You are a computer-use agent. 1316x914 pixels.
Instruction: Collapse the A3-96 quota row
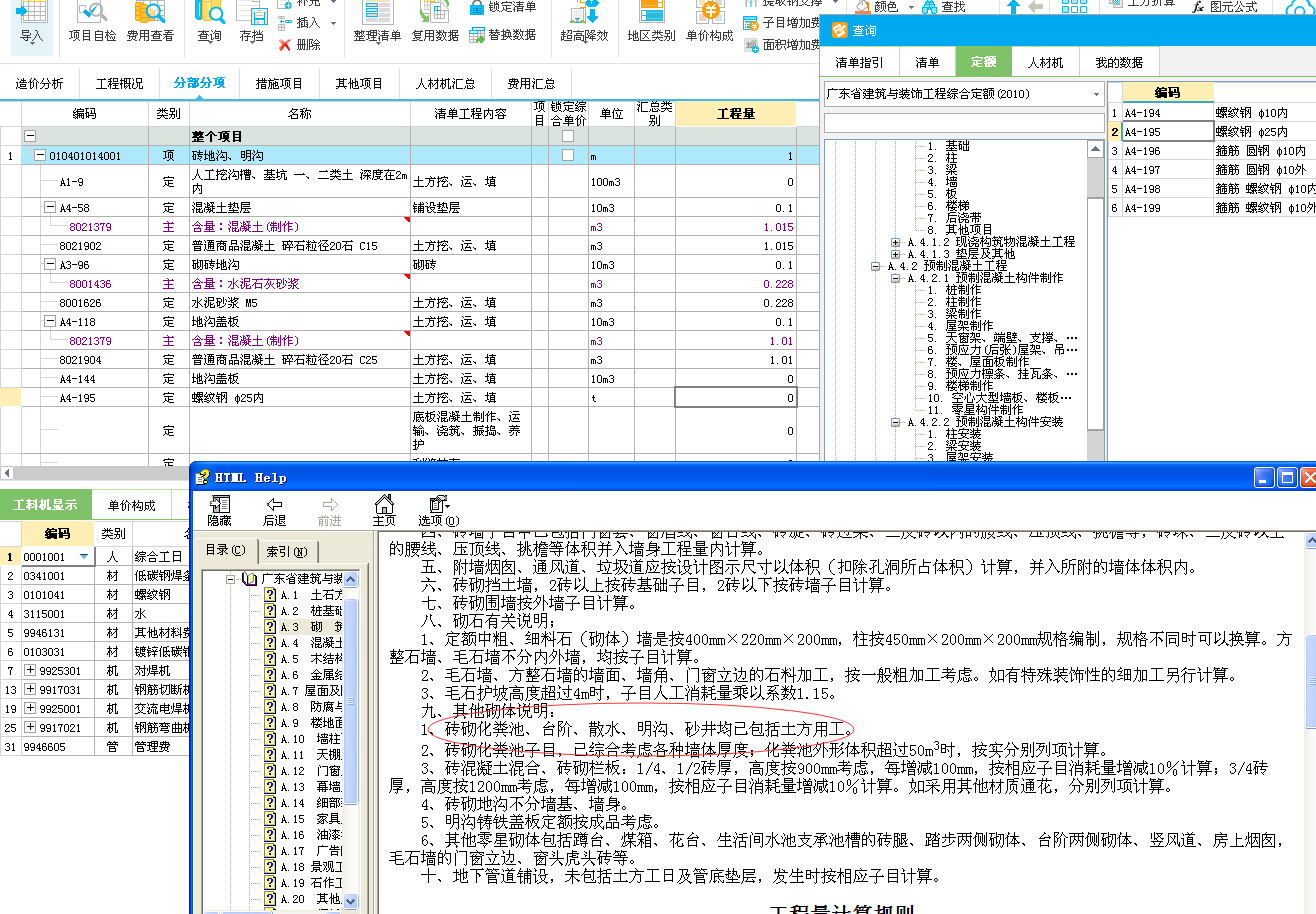50,264
